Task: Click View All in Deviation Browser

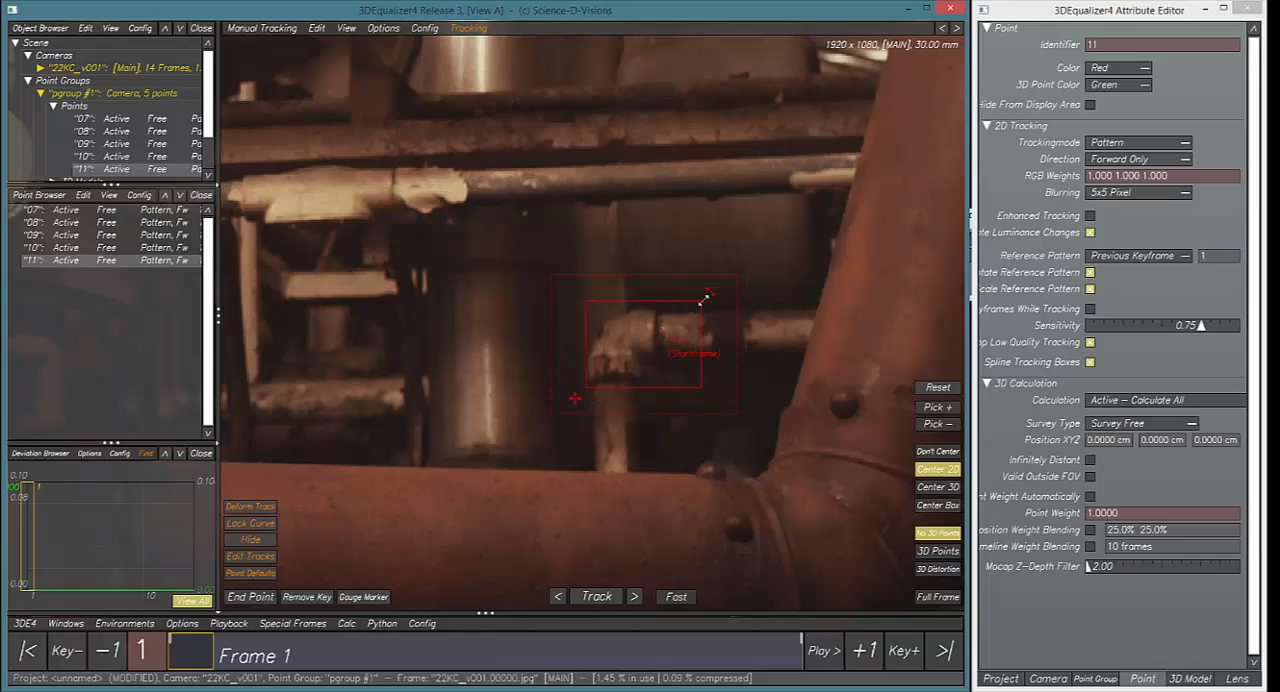Action: tap(192, 601)
